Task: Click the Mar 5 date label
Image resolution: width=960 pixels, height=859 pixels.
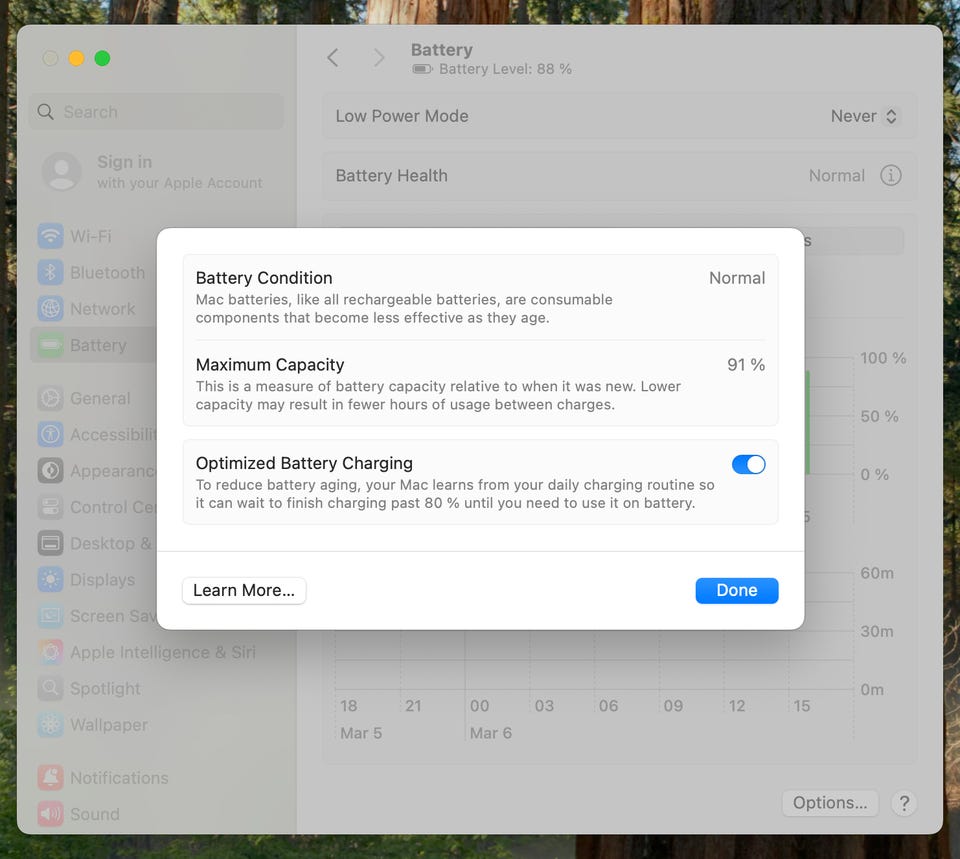Action: (x=361, y=733)
